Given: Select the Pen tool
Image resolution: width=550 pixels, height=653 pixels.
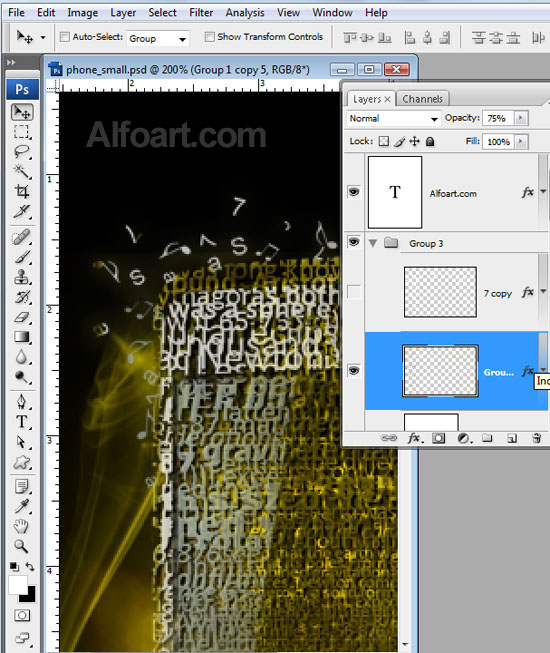Looking at the screenshot, I should pos(21,402).
